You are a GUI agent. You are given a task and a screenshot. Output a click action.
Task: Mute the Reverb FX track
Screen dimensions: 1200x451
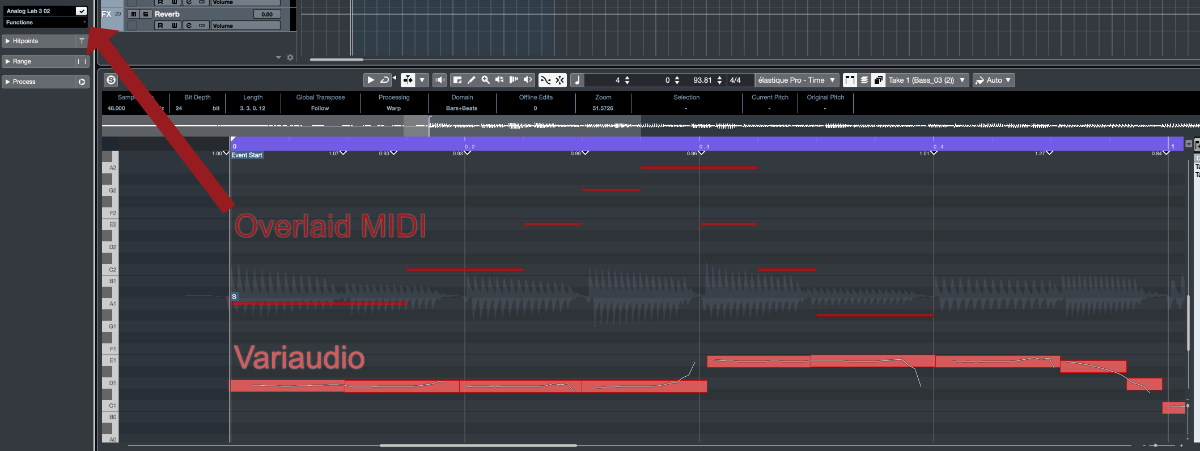[133, 14]
